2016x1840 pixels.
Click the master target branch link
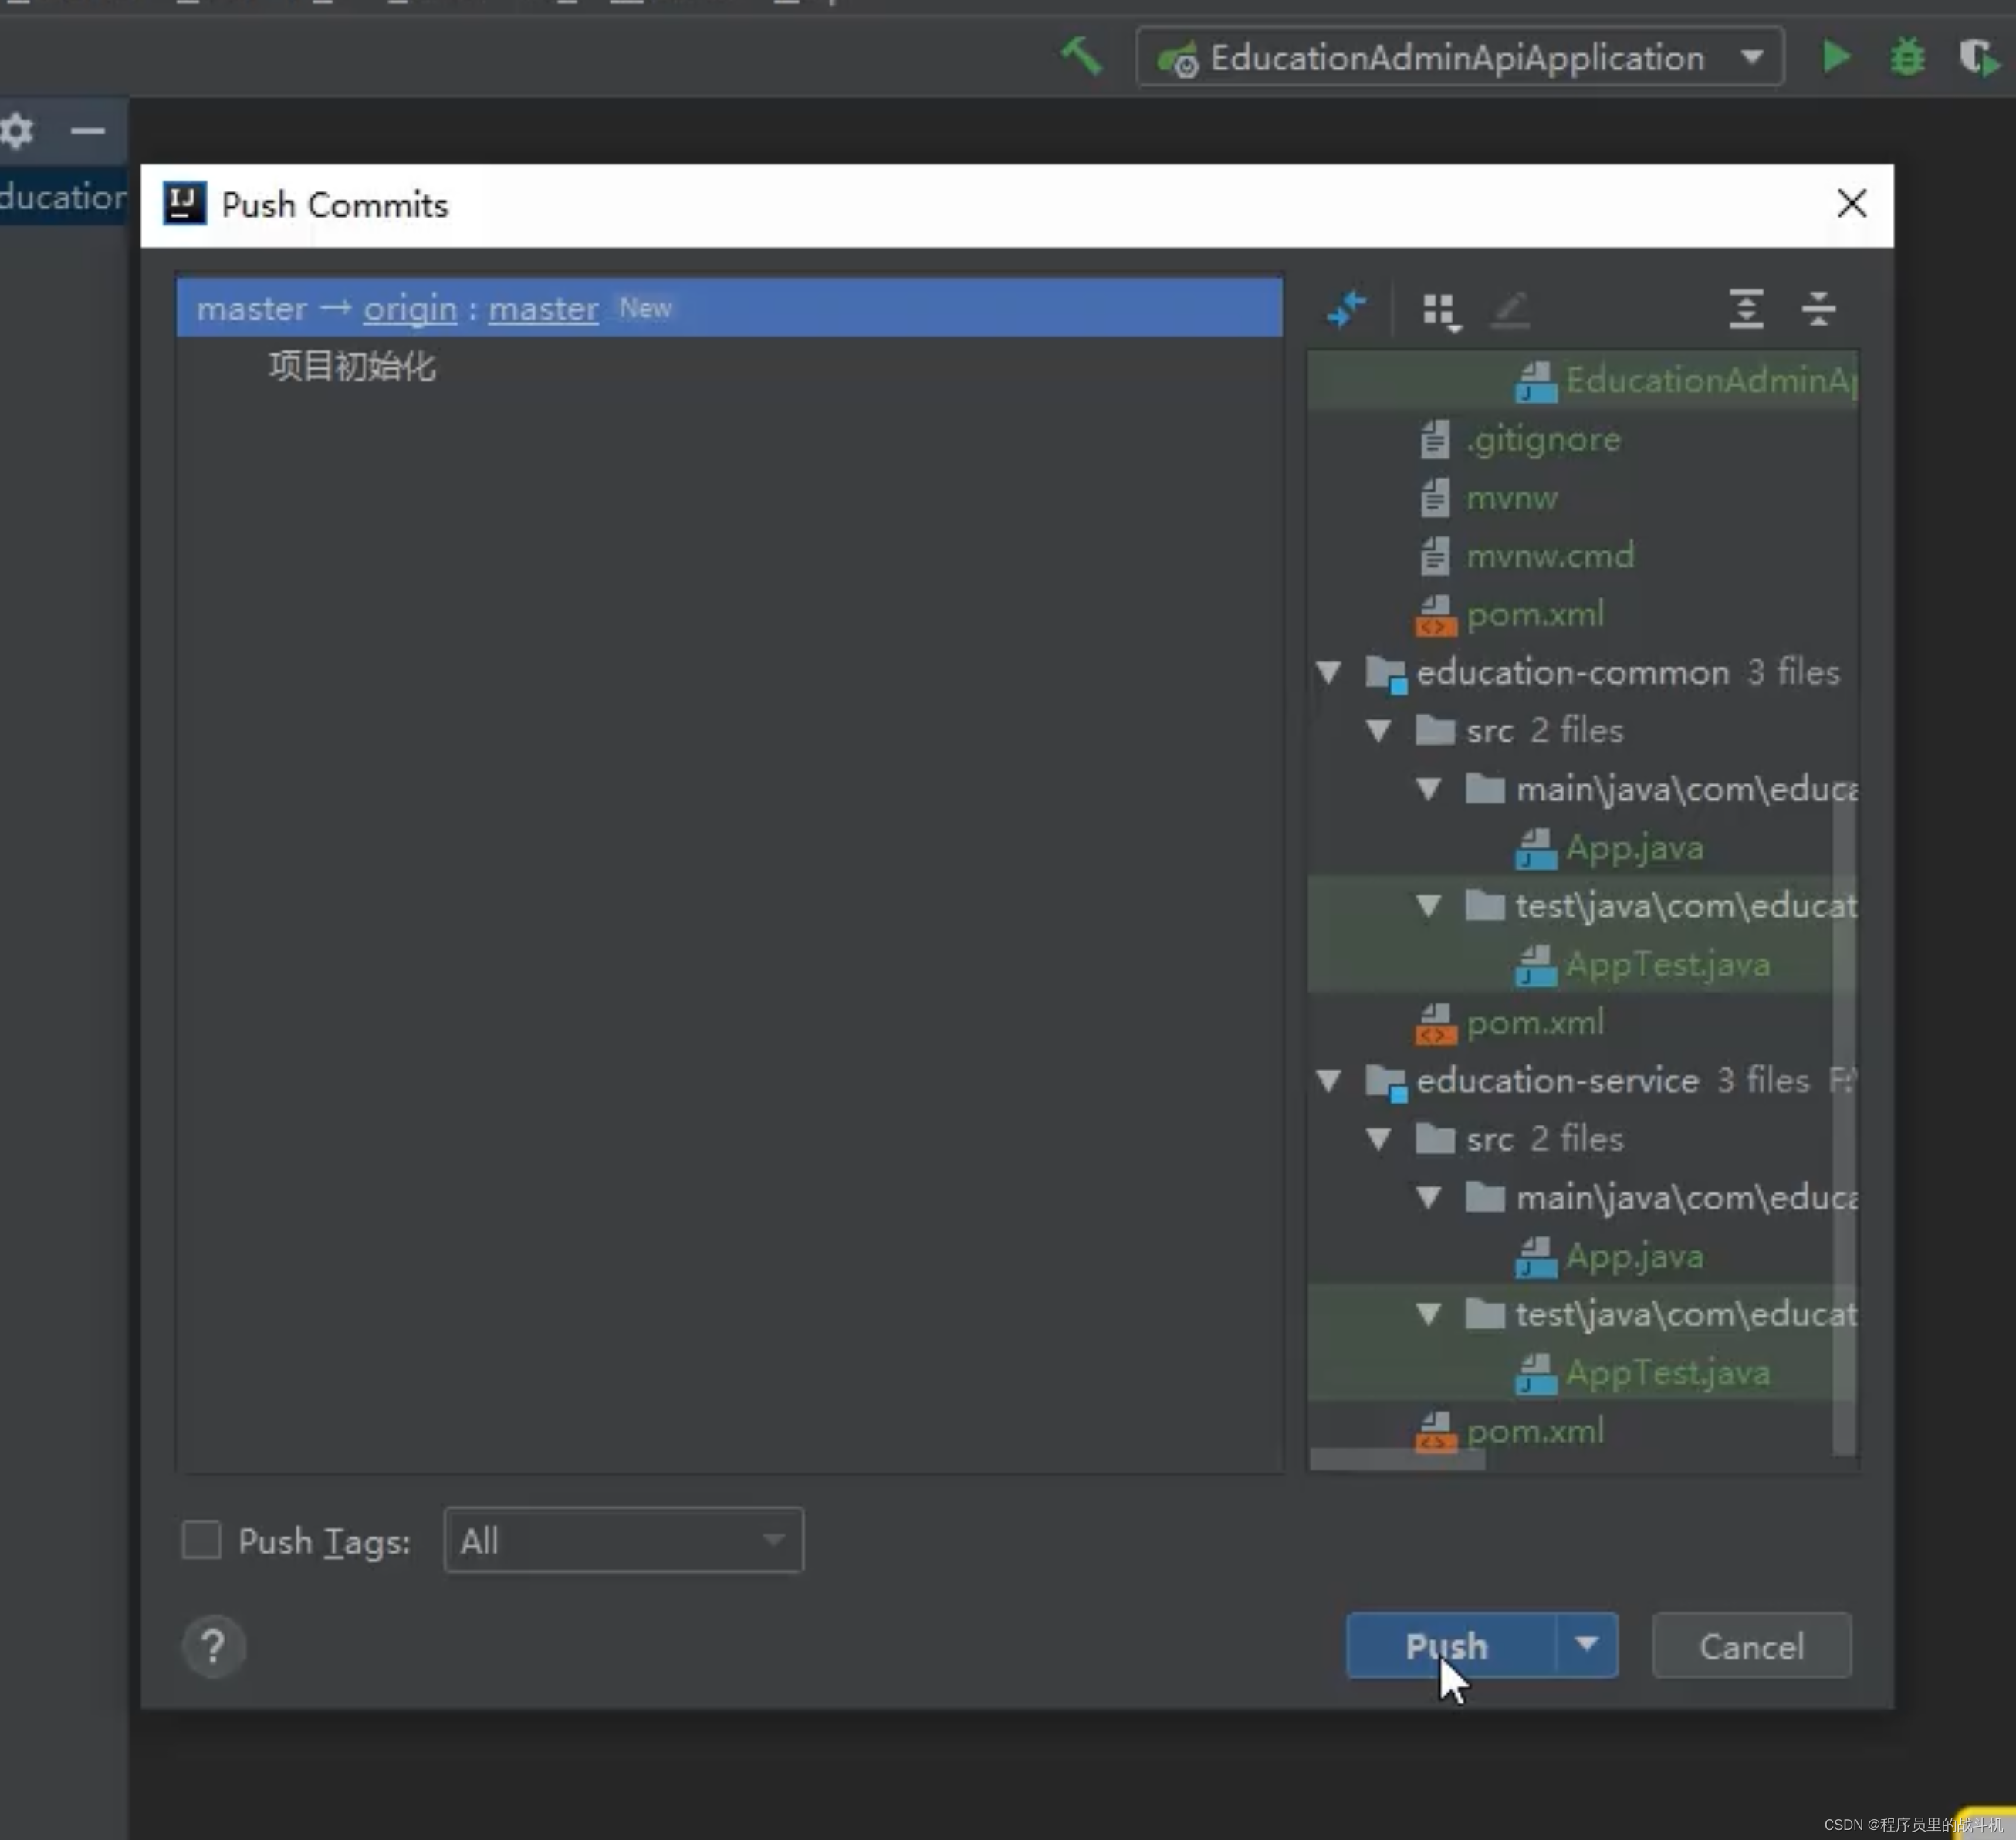543,309
